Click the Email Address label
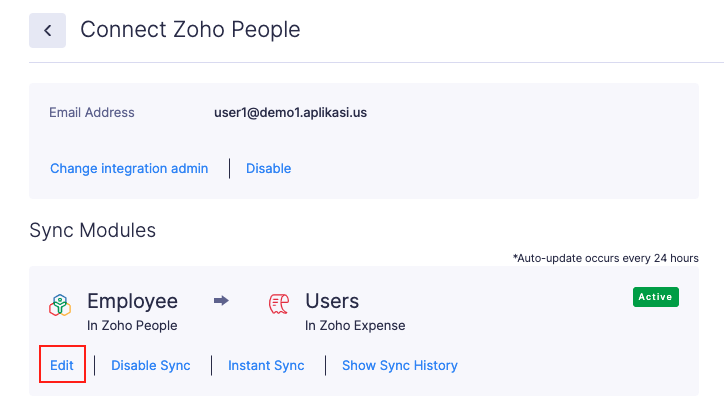Viewport: 724px width, 406px height. [x=92, y=113]
